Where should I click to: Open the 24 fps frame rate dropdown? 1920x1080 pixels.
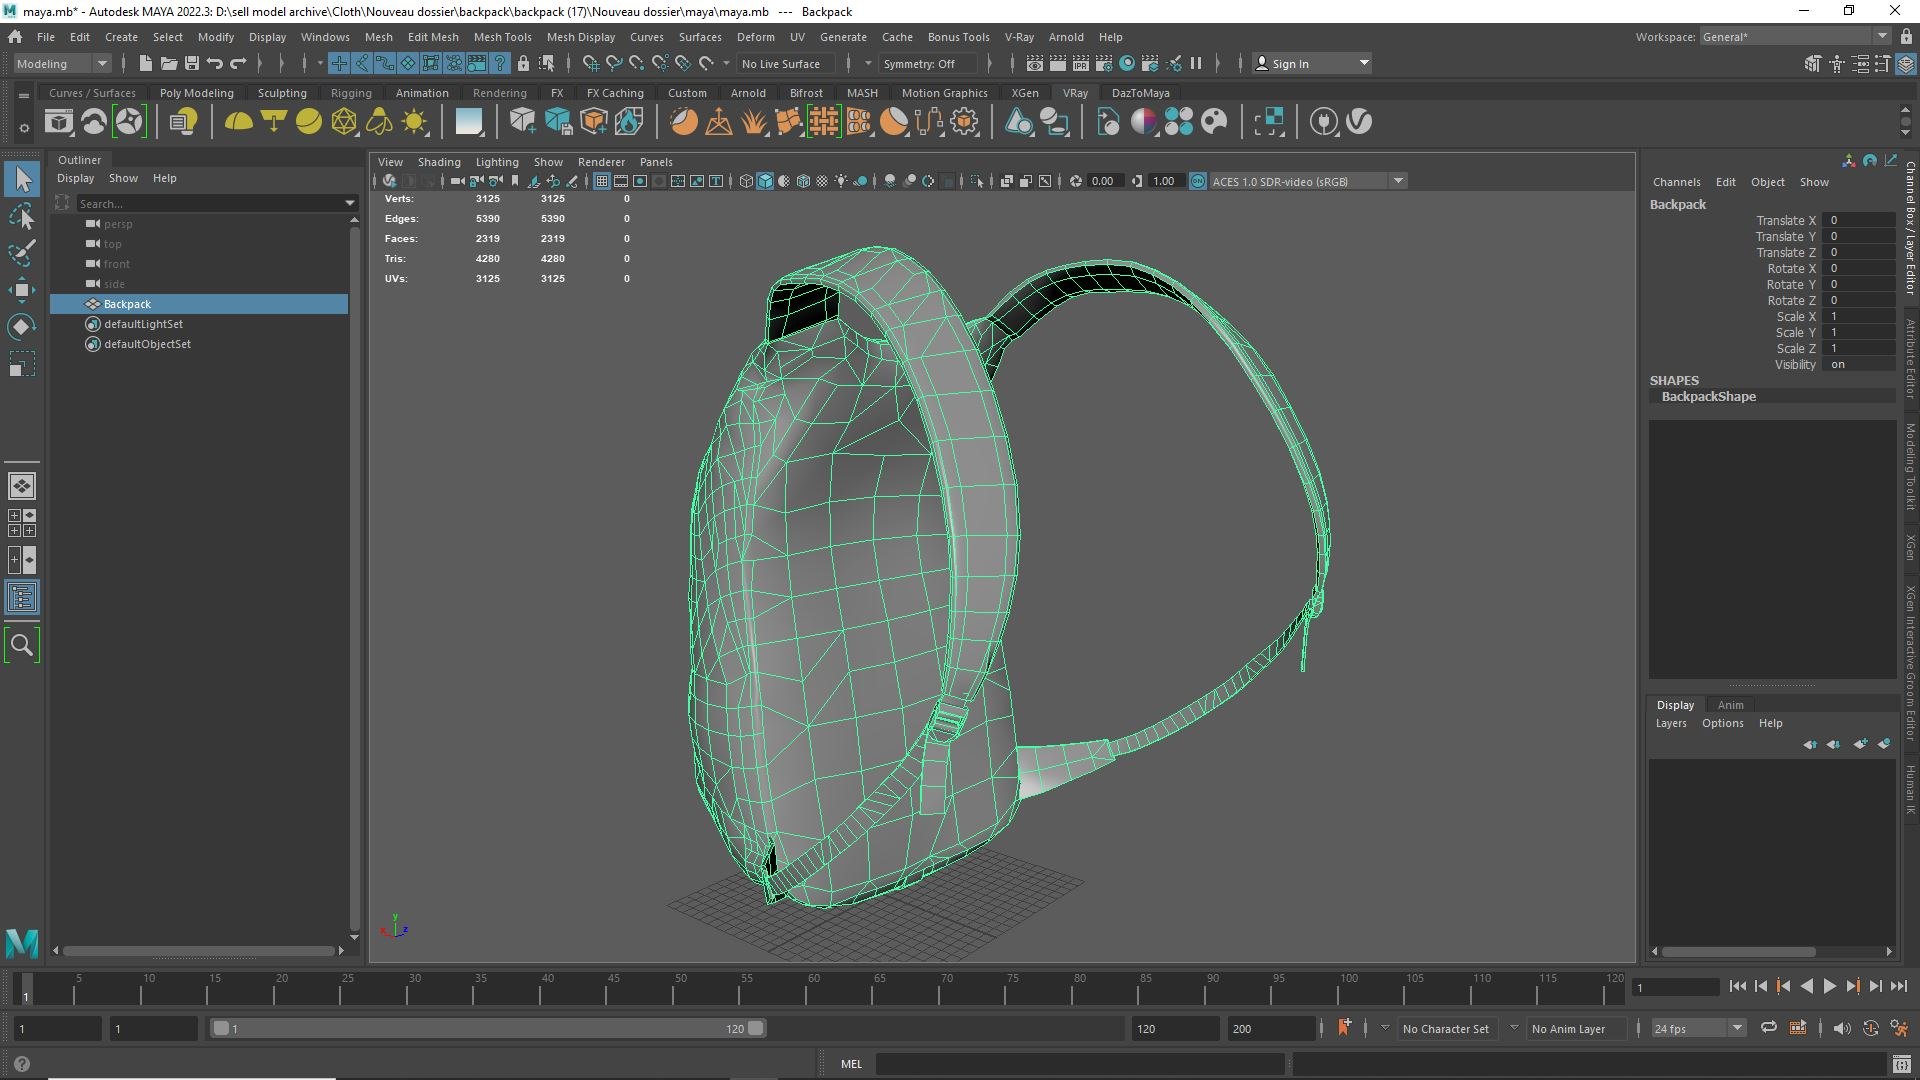pos(1698,1028)
